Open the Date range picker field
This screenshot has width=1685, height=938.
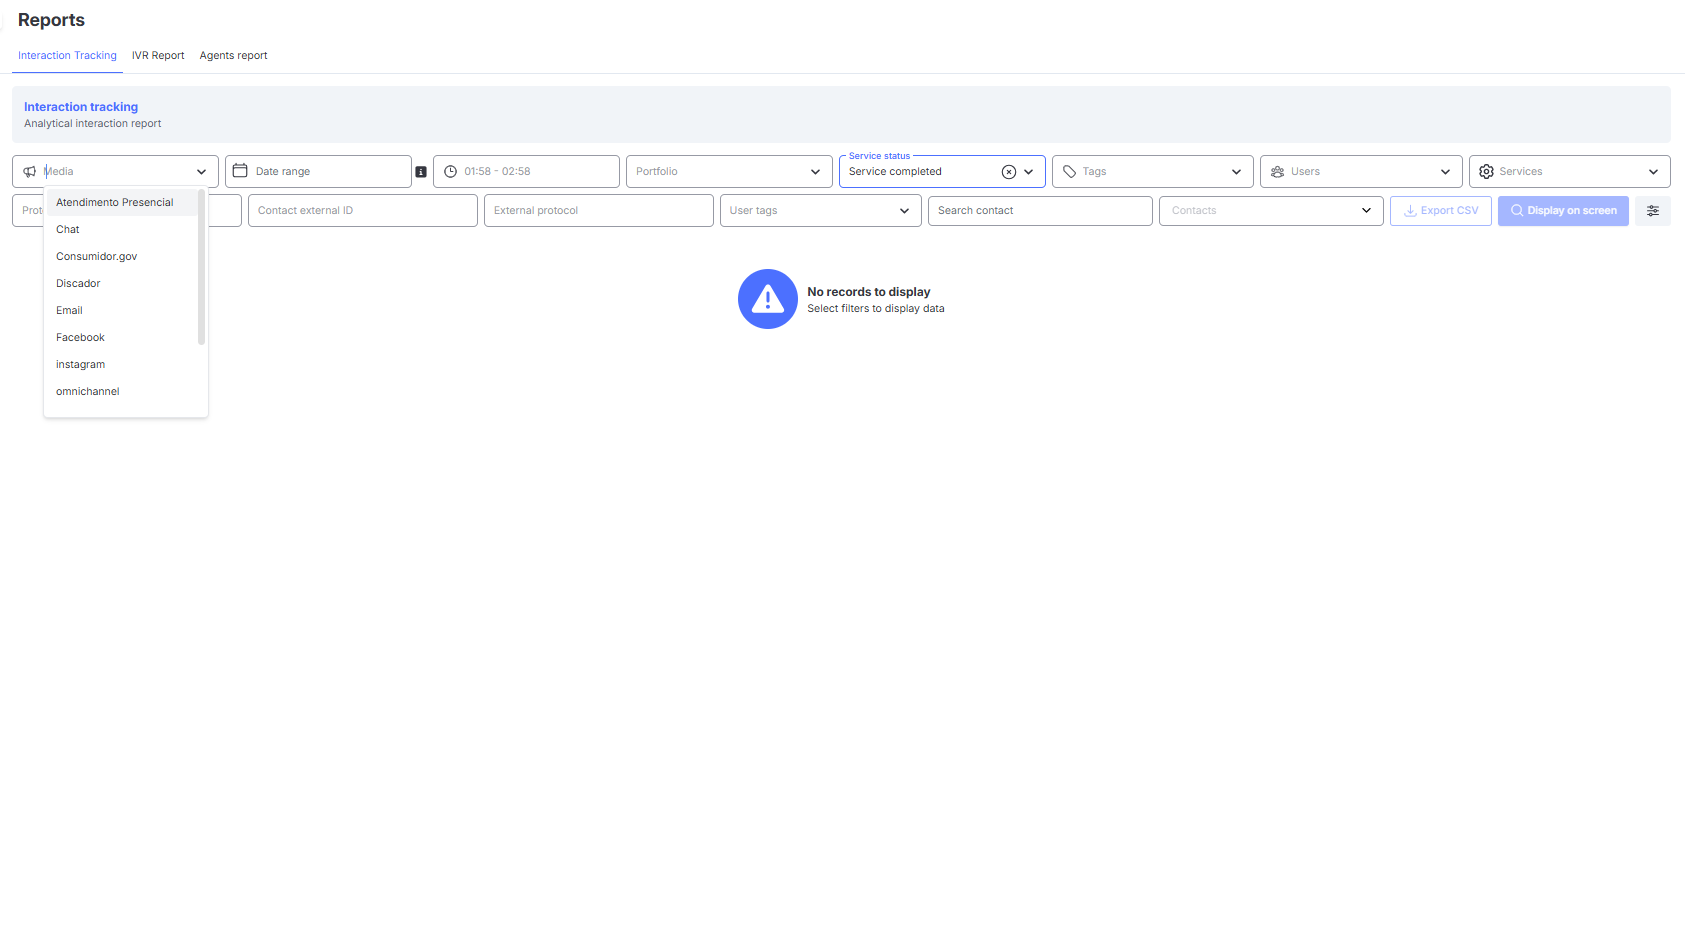(x=318, y=172)
